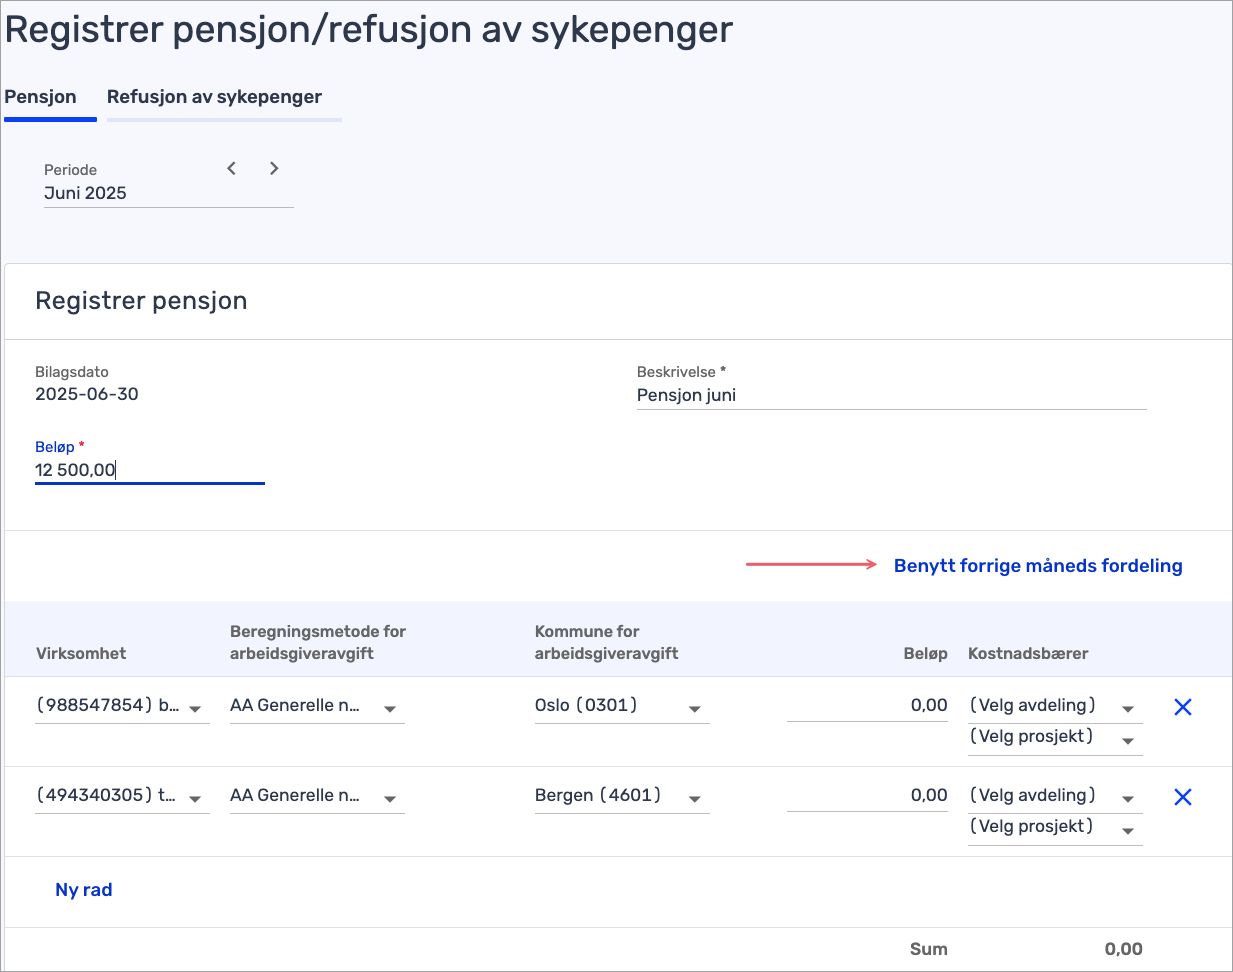Delete the Oslo row with X icon
1233x972 pixels.
pos(1182,707)
